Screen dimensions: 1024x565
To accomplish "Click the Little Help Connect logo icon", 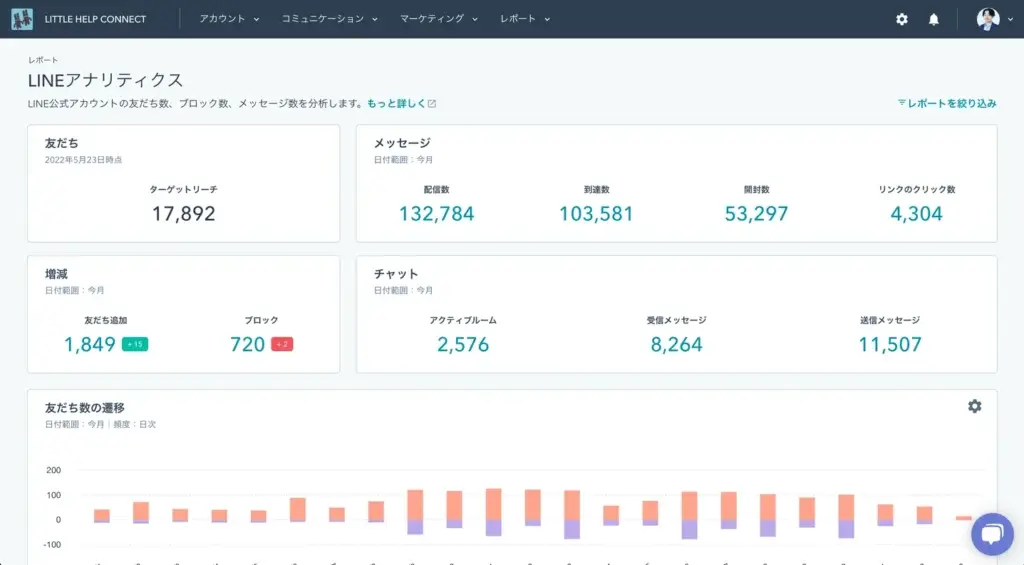I will coord(22,19).
